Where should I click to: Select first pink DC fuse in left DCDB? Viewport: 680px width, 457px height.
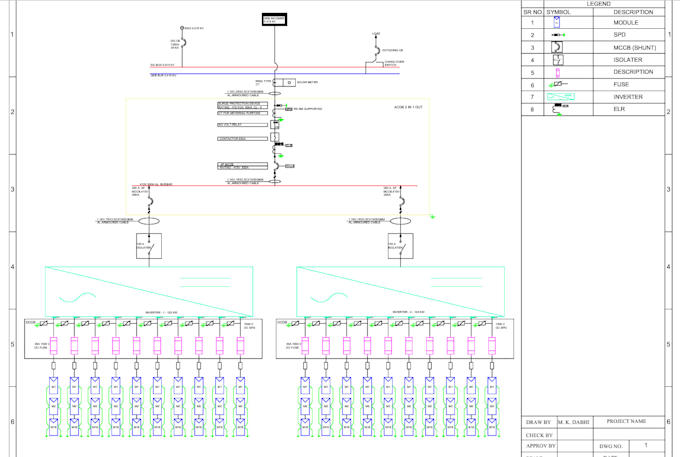tap(54, 346)
